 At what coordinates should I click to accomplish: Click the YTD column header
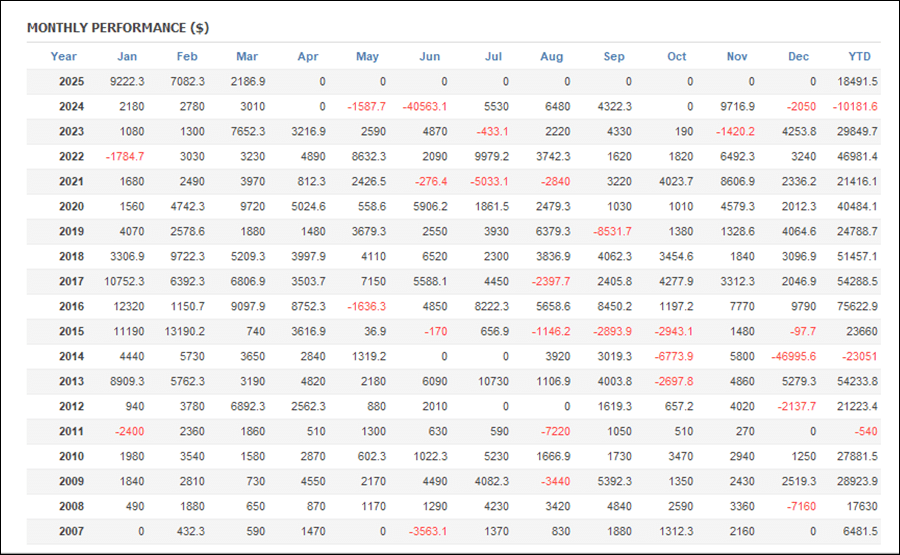[859, 56]
